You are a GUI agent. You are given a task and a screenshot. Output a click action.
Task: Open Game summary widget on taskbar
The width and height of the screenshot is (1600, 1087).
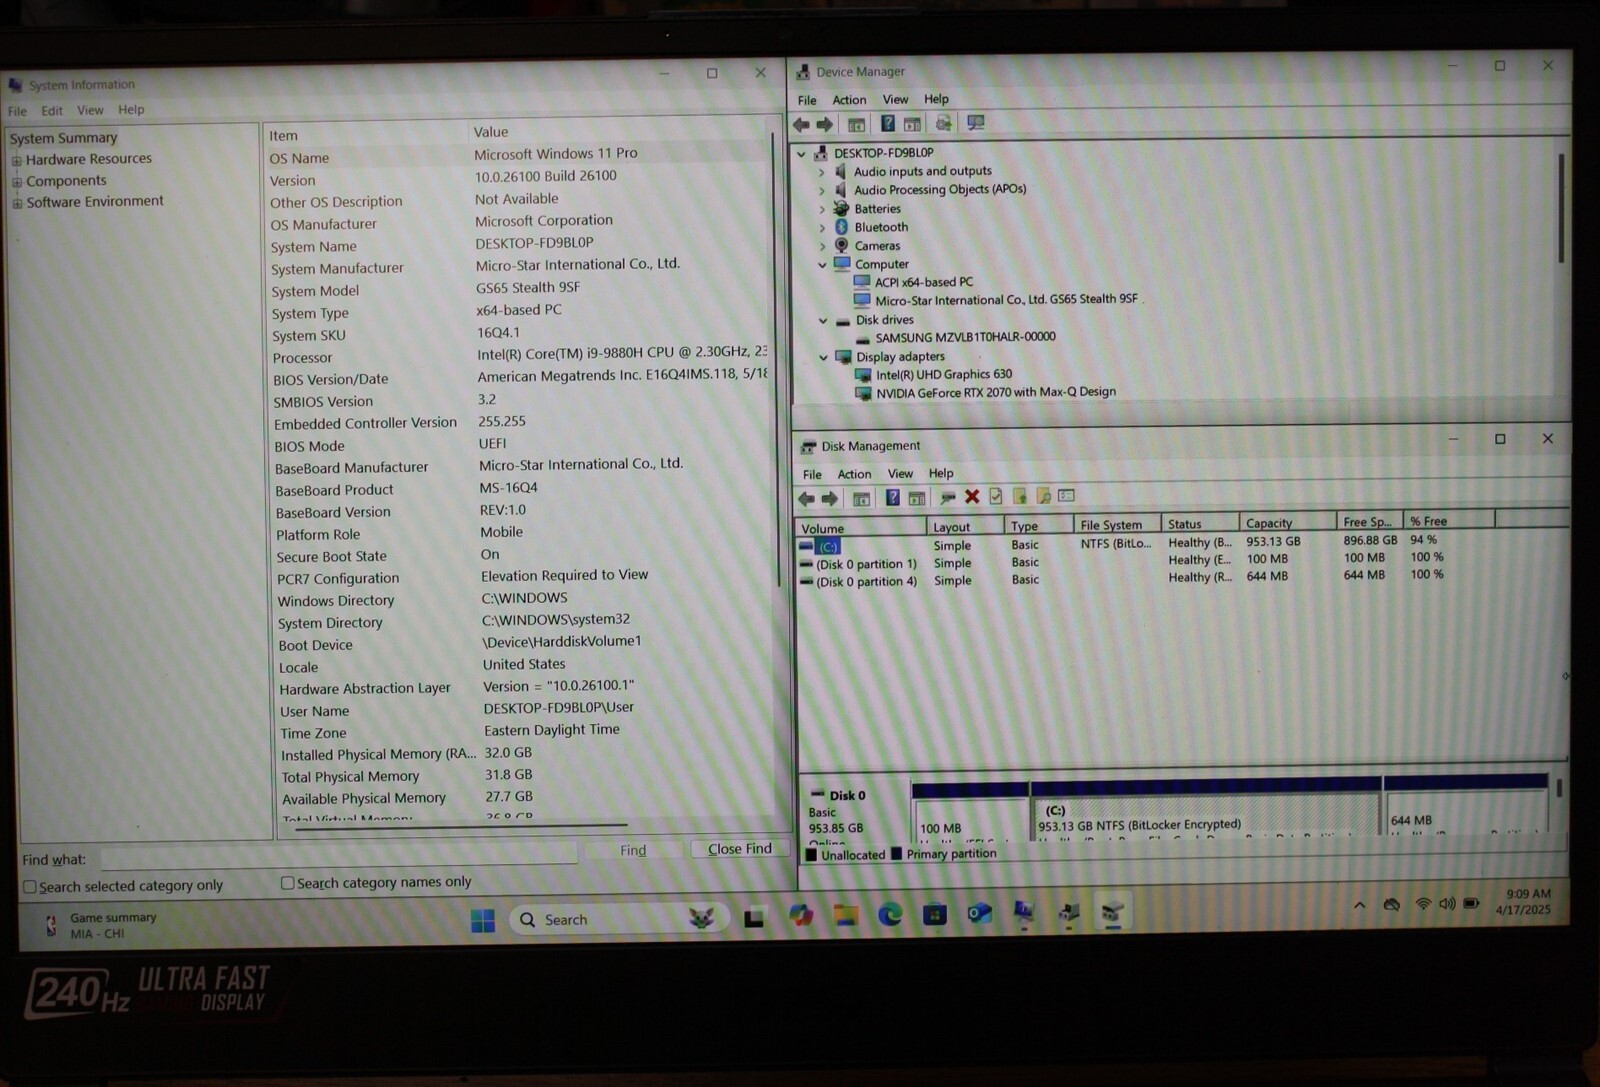[100, 926]
